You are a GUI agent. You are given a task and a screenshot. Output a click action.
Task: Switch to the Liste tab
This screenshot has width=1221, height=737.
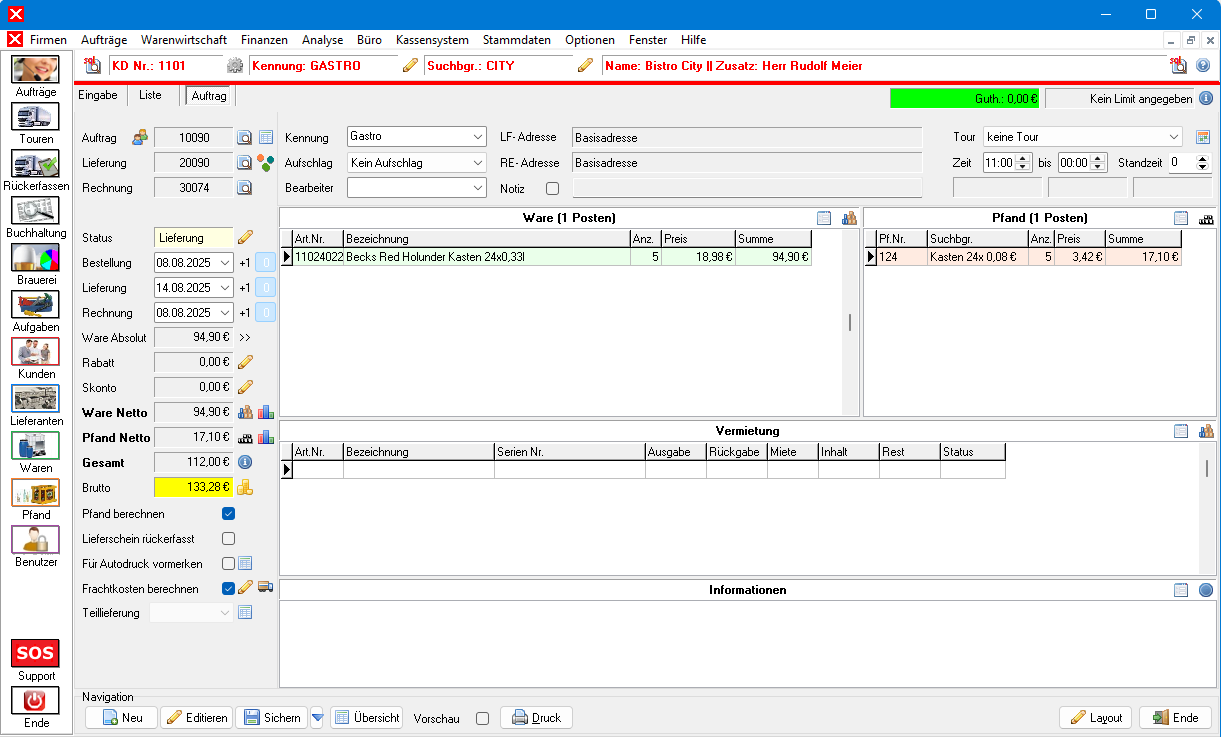click(x=150, y=95)
